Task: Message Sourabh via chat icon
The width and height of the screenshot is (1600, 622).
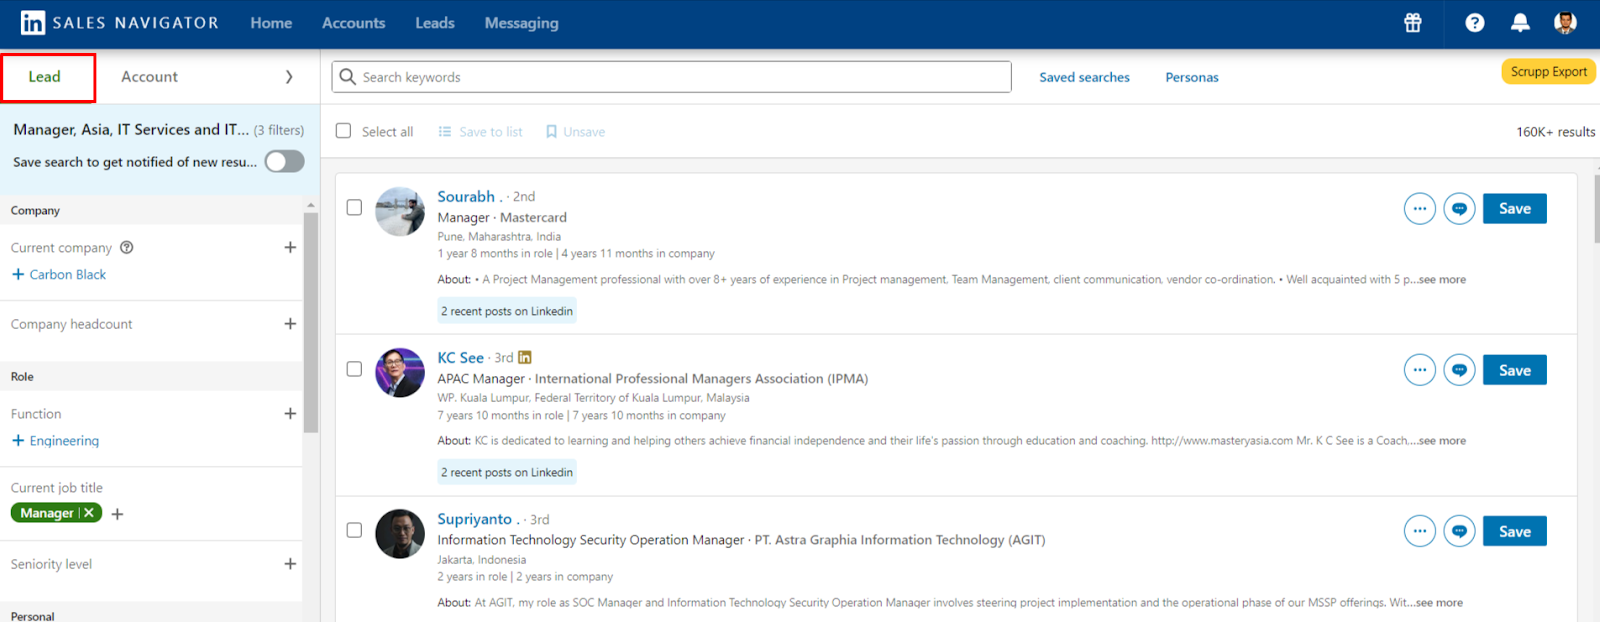Action: pos(1459,209)
